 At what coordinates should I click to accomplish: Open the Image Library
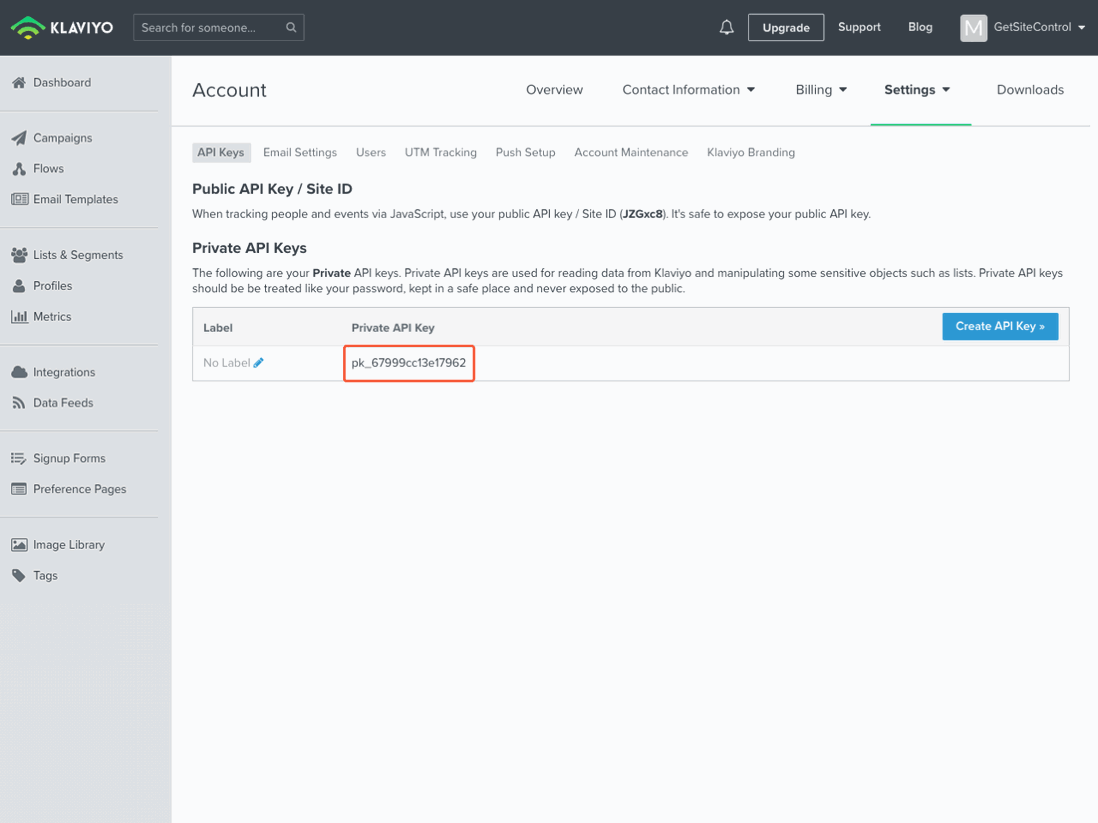70,544
